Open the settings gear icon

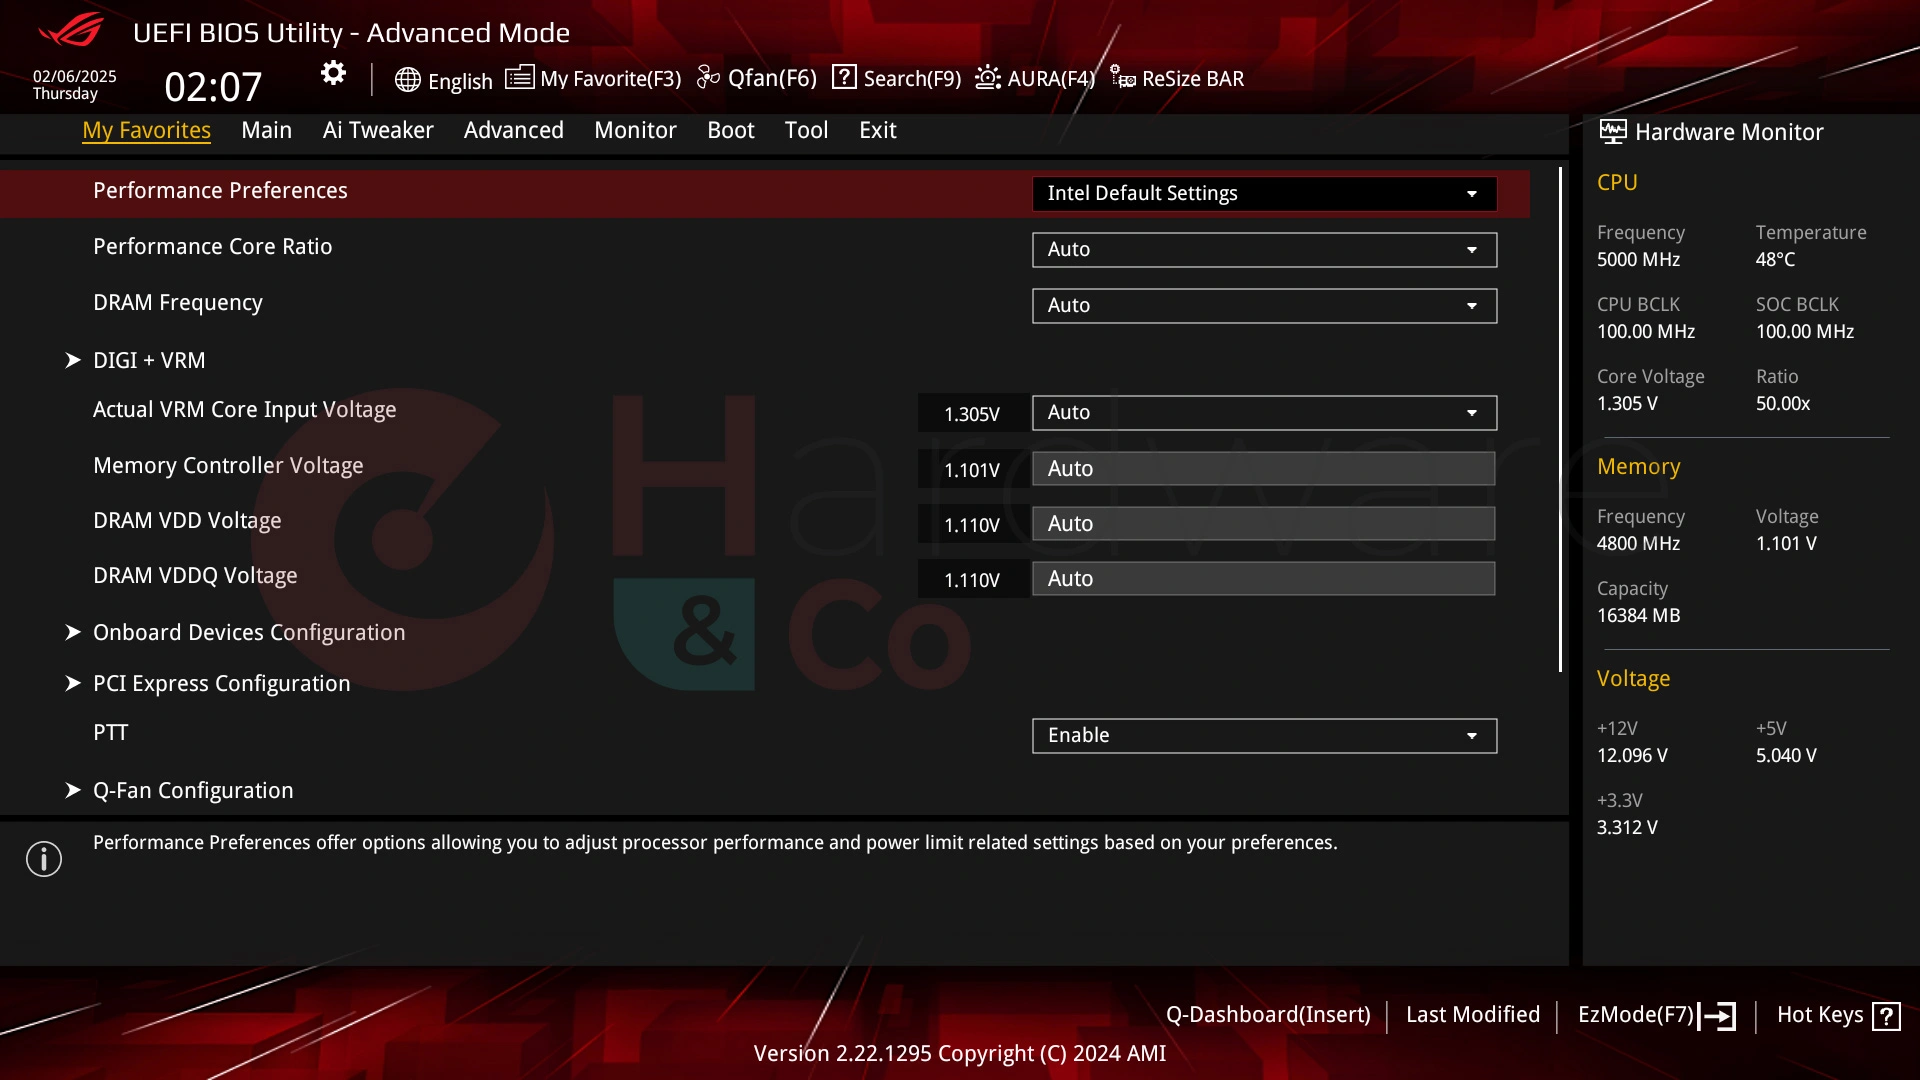tap(333, 73)
